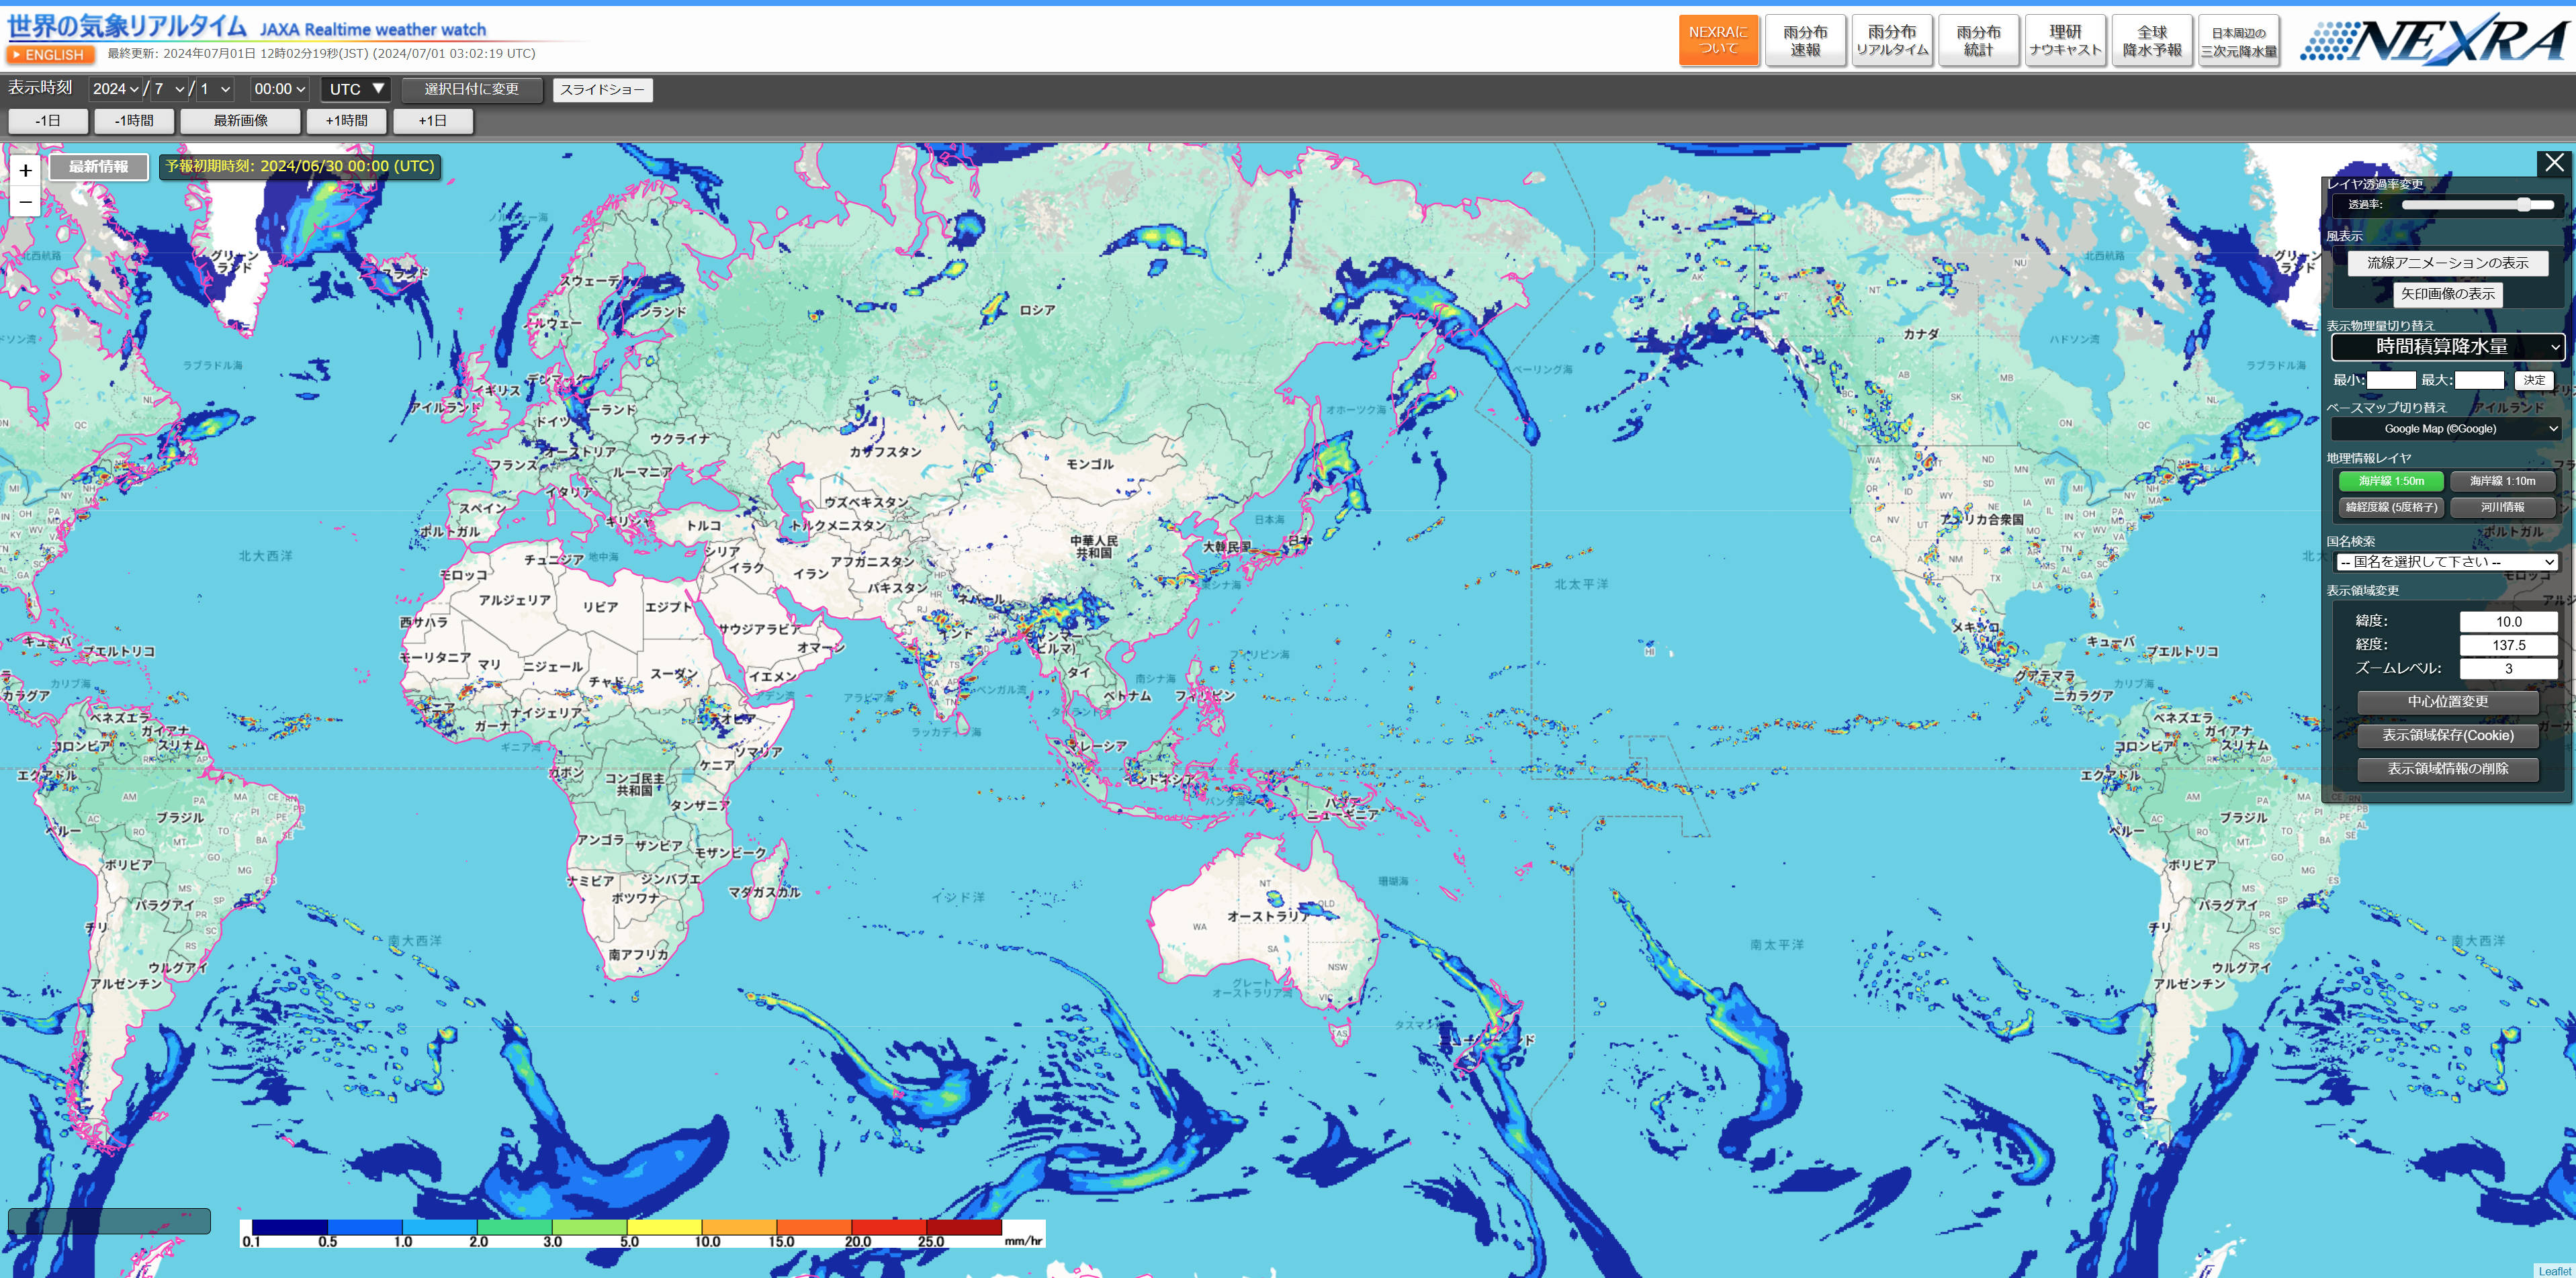This screenshot has height=1278, width=2576.
Task: Click the 最新情報 button on the map
Action: pyautogui.click(x=98, y=167)
